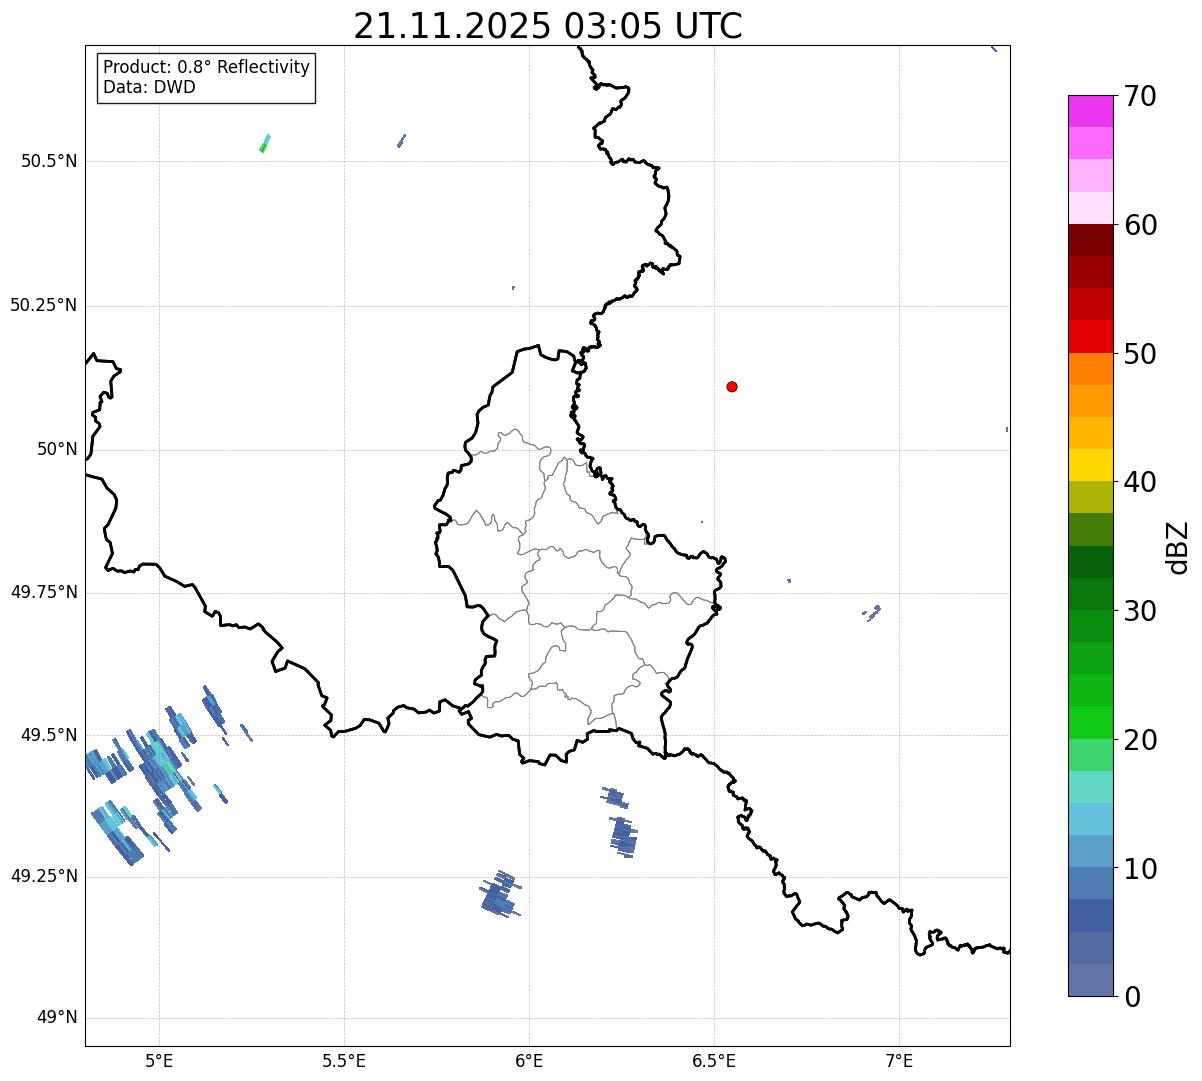Viewport: 1202px width, 1081px height.
Task: Click the colorbar value 20
Action: point(1140,740)
